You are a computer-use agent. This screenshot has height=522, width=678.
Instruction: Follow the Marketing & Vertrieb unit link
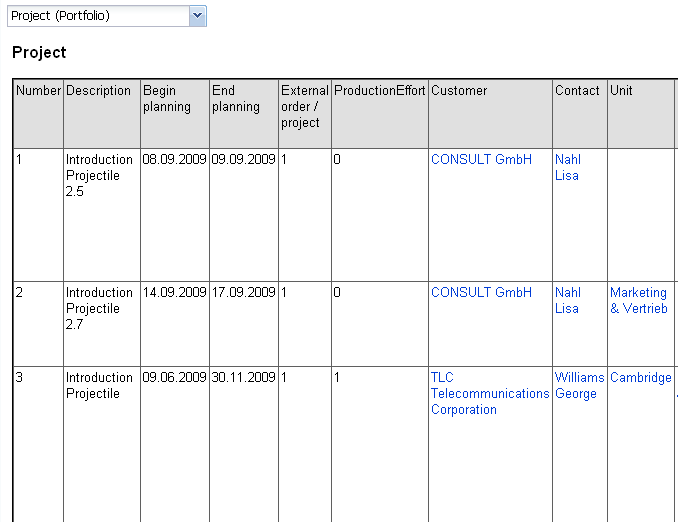[638, 301]
